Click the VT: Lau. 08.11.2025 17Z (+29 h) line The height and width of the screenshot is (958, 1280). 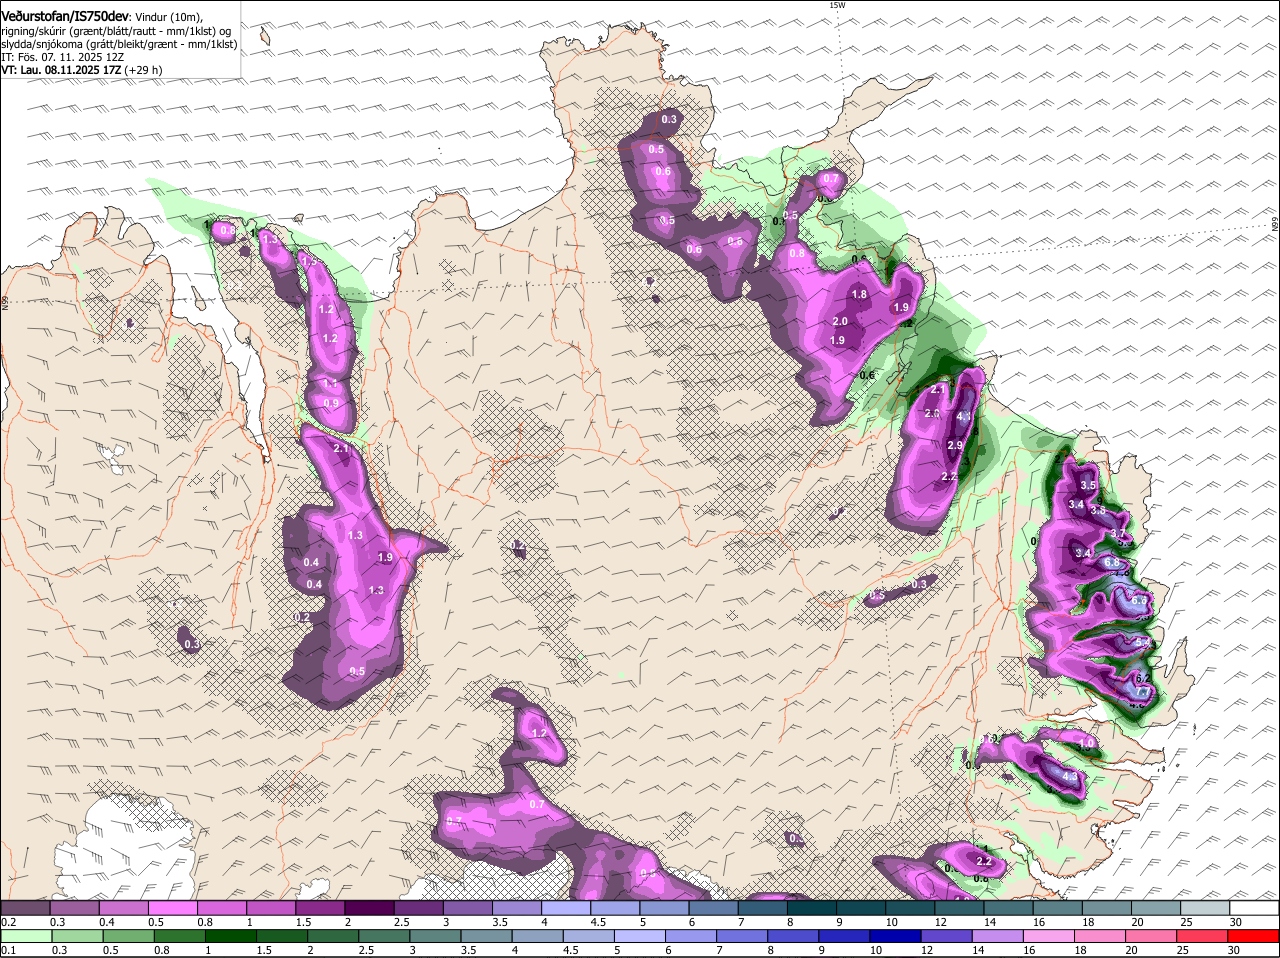(81, 70)
